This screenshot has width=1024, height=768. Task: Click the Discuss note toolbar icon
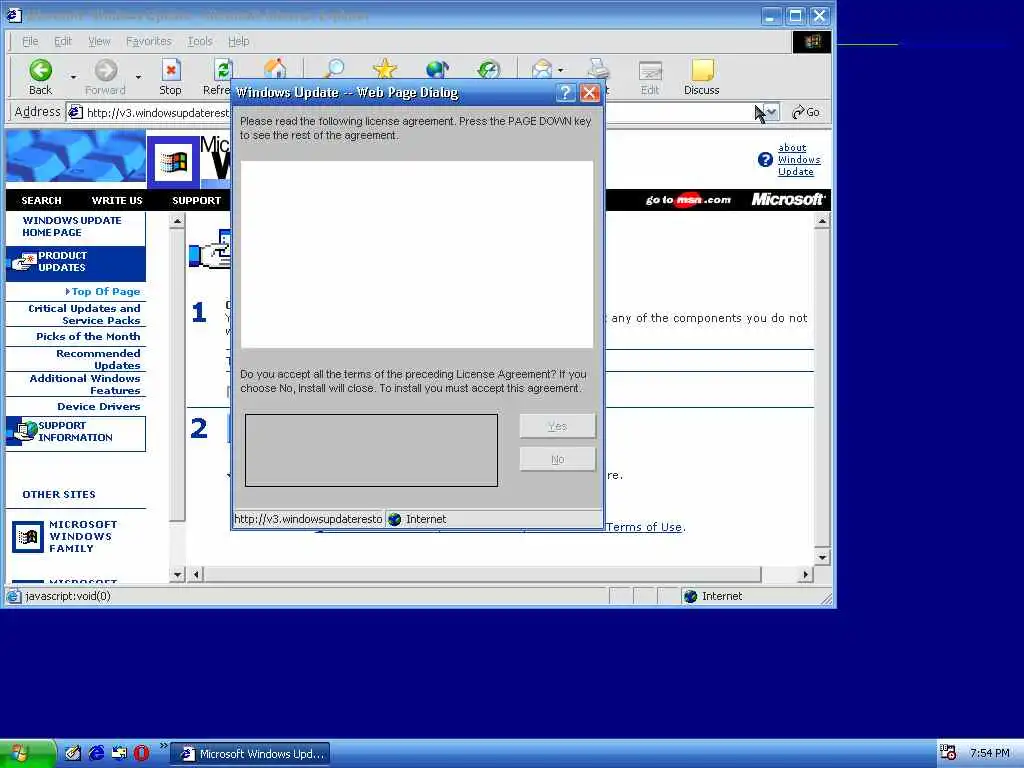(702, 71)
